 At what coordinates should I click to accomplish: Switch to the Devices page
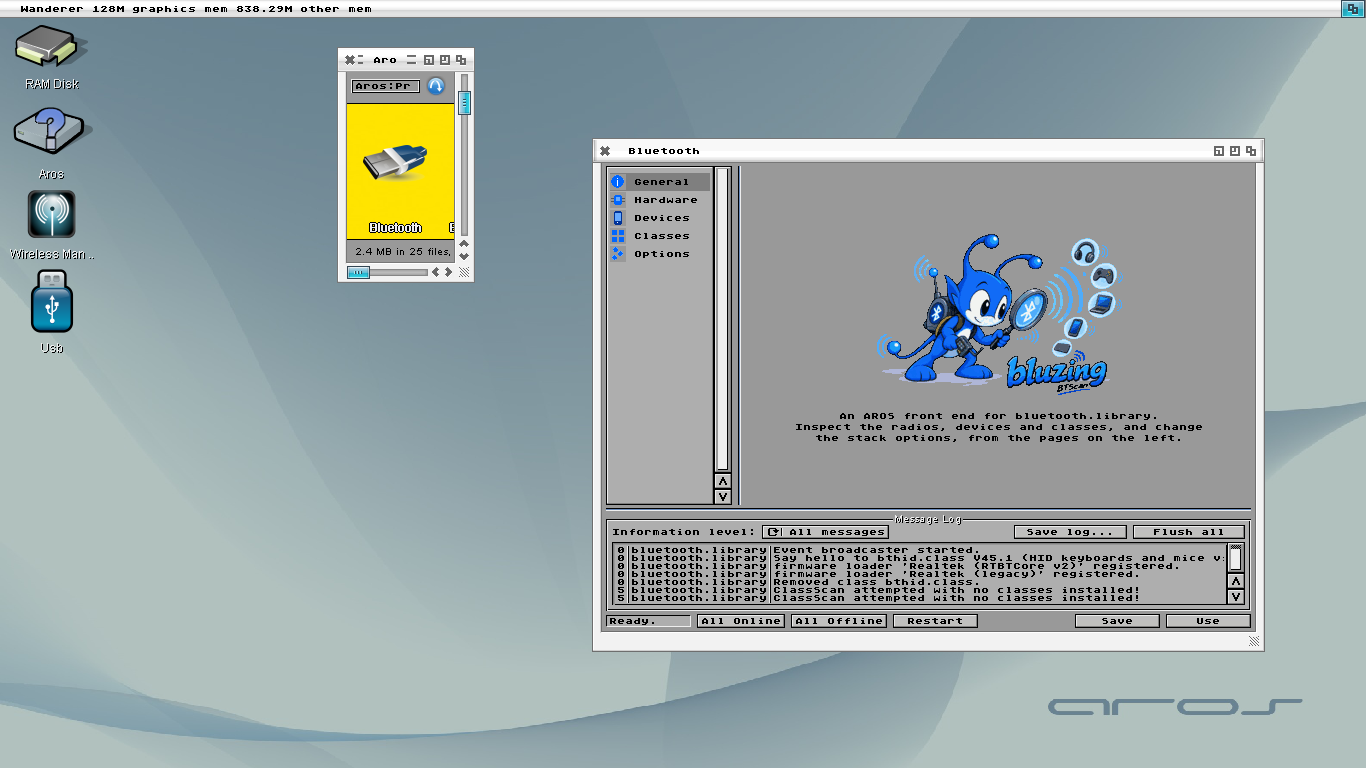pos(660,218)
